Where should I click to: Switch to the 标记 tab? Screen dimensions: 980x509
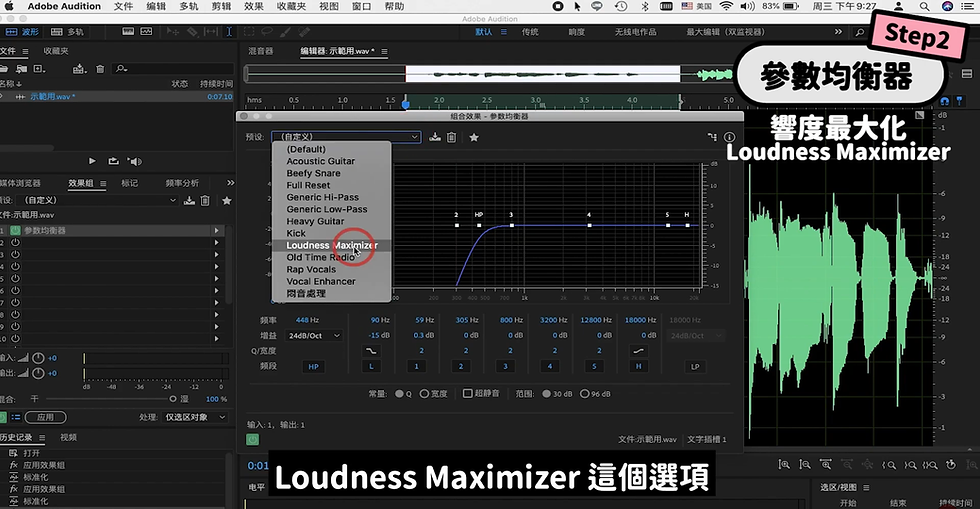(x=129, y=183)
